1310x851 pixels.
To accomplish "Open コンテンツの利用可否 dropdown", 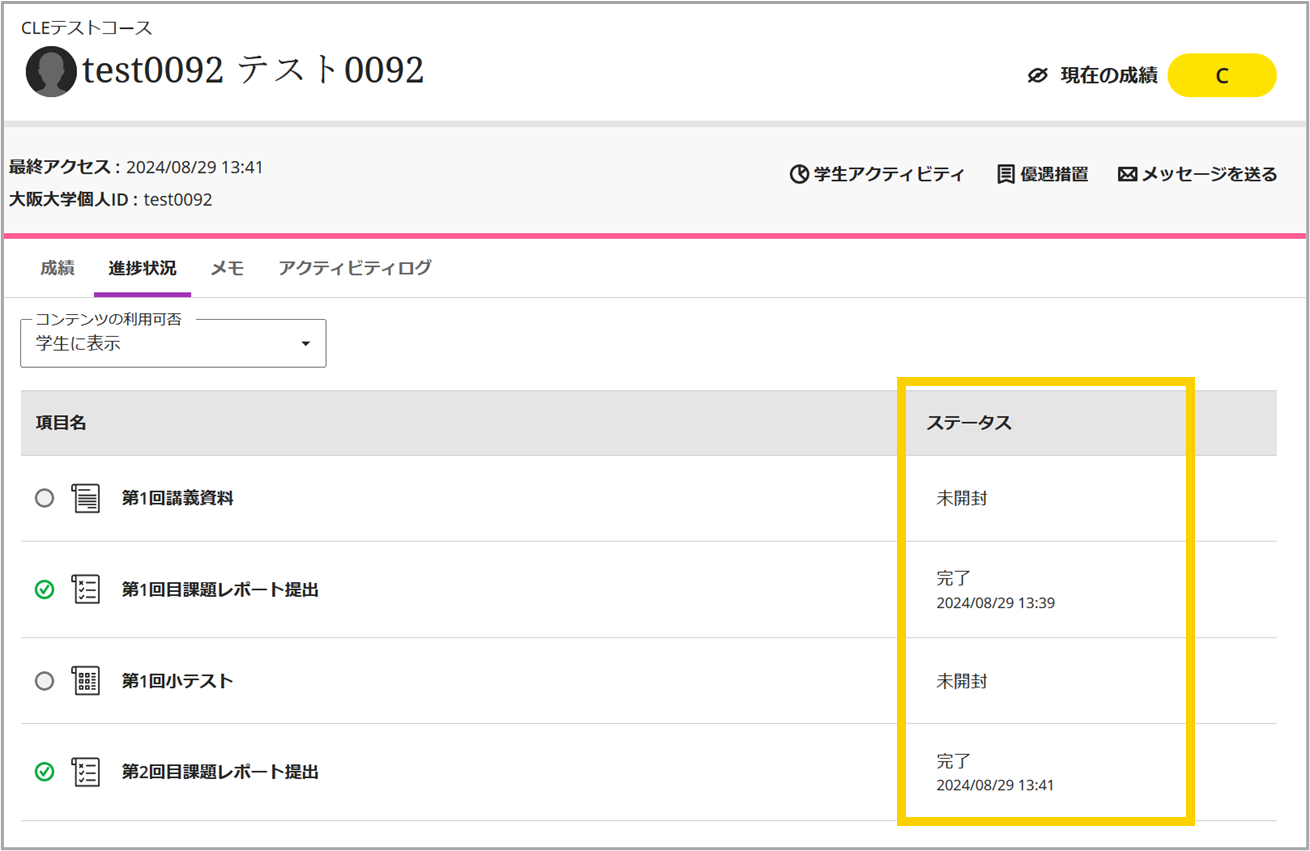I will pos(173,343).
